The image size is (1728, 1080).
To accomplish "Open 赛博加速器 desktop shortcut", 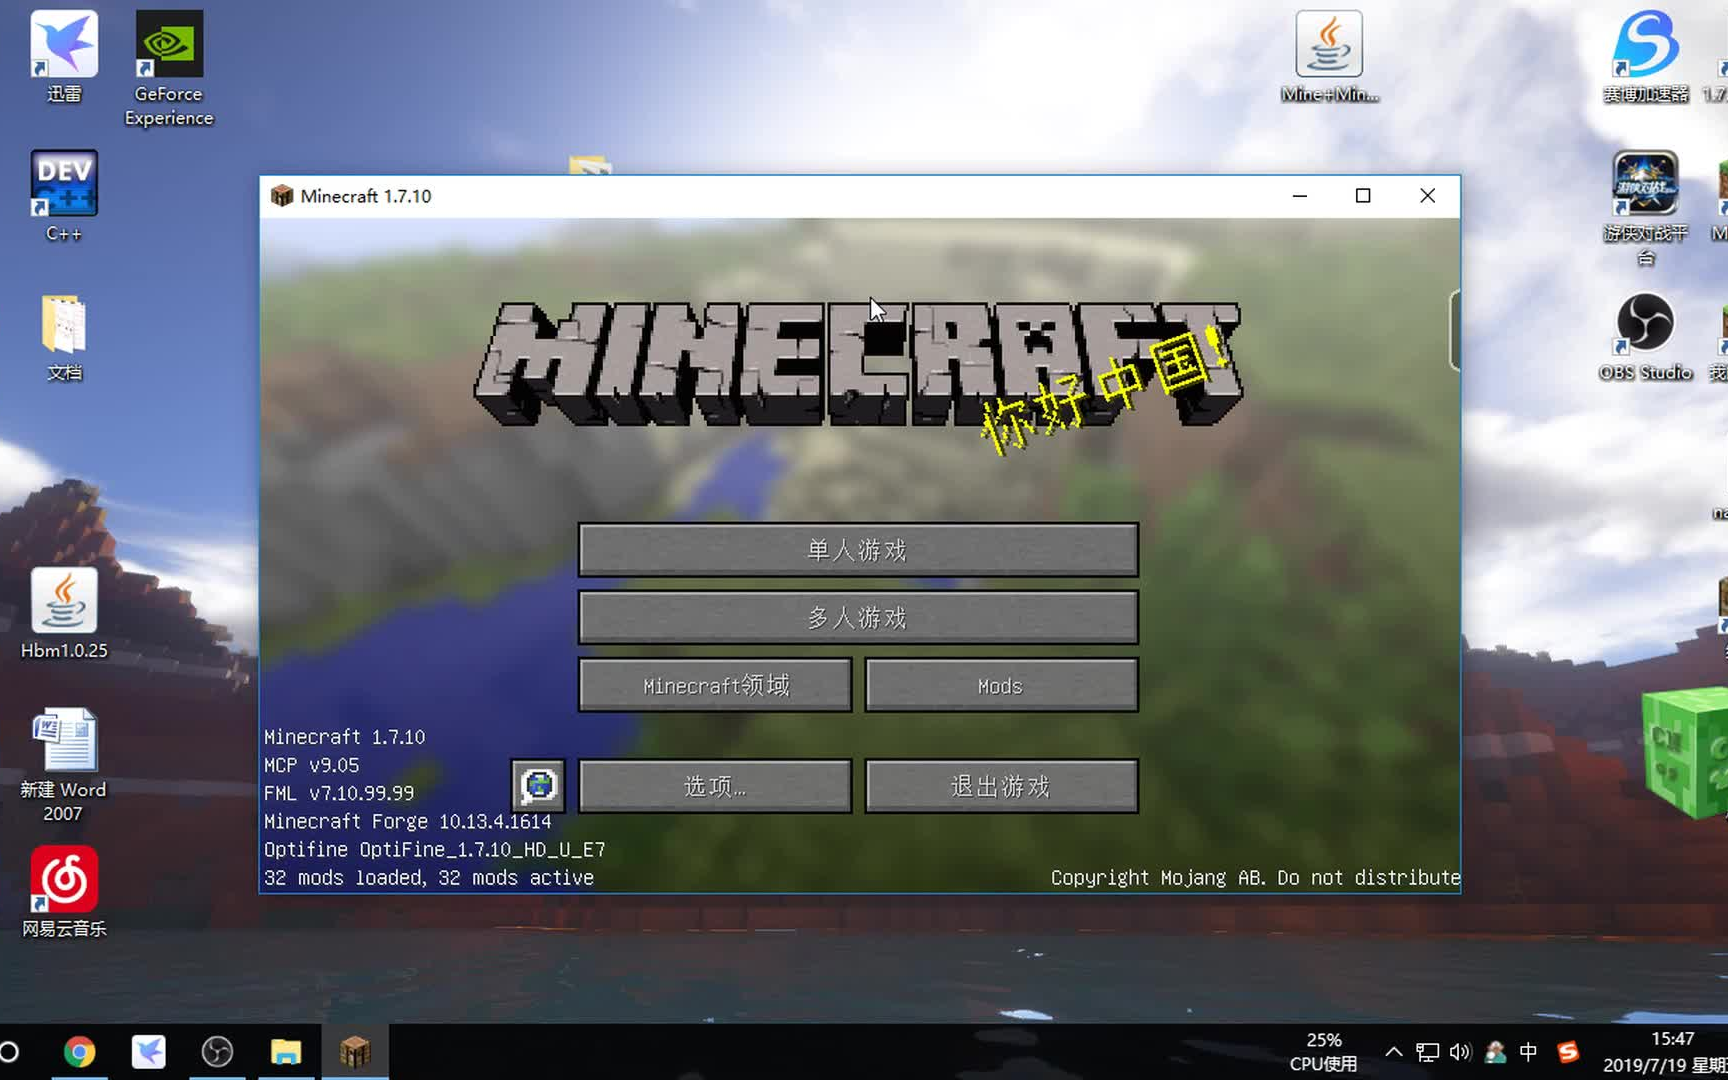I will coord(1645,57).
